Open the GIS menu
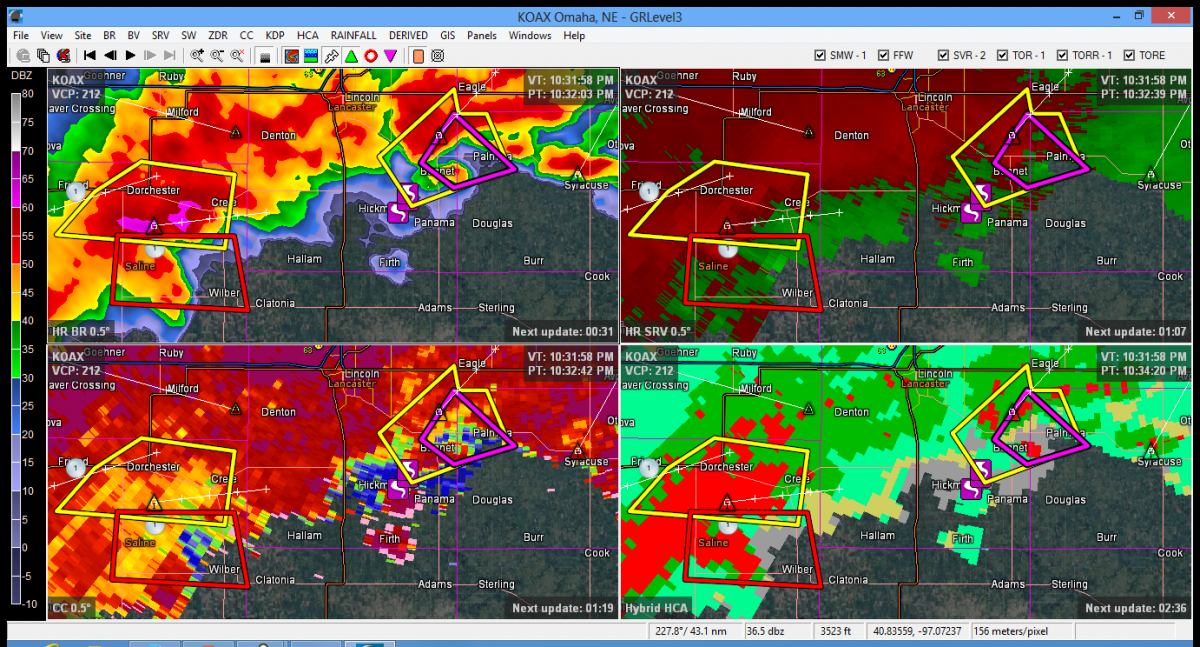The image size is (1200, 647). tap(447, 35)
